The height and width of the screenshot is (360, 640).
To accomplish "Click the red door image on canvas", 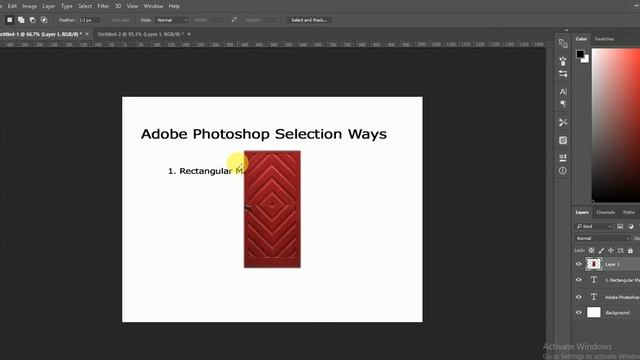I will click(x=272, y=209).
